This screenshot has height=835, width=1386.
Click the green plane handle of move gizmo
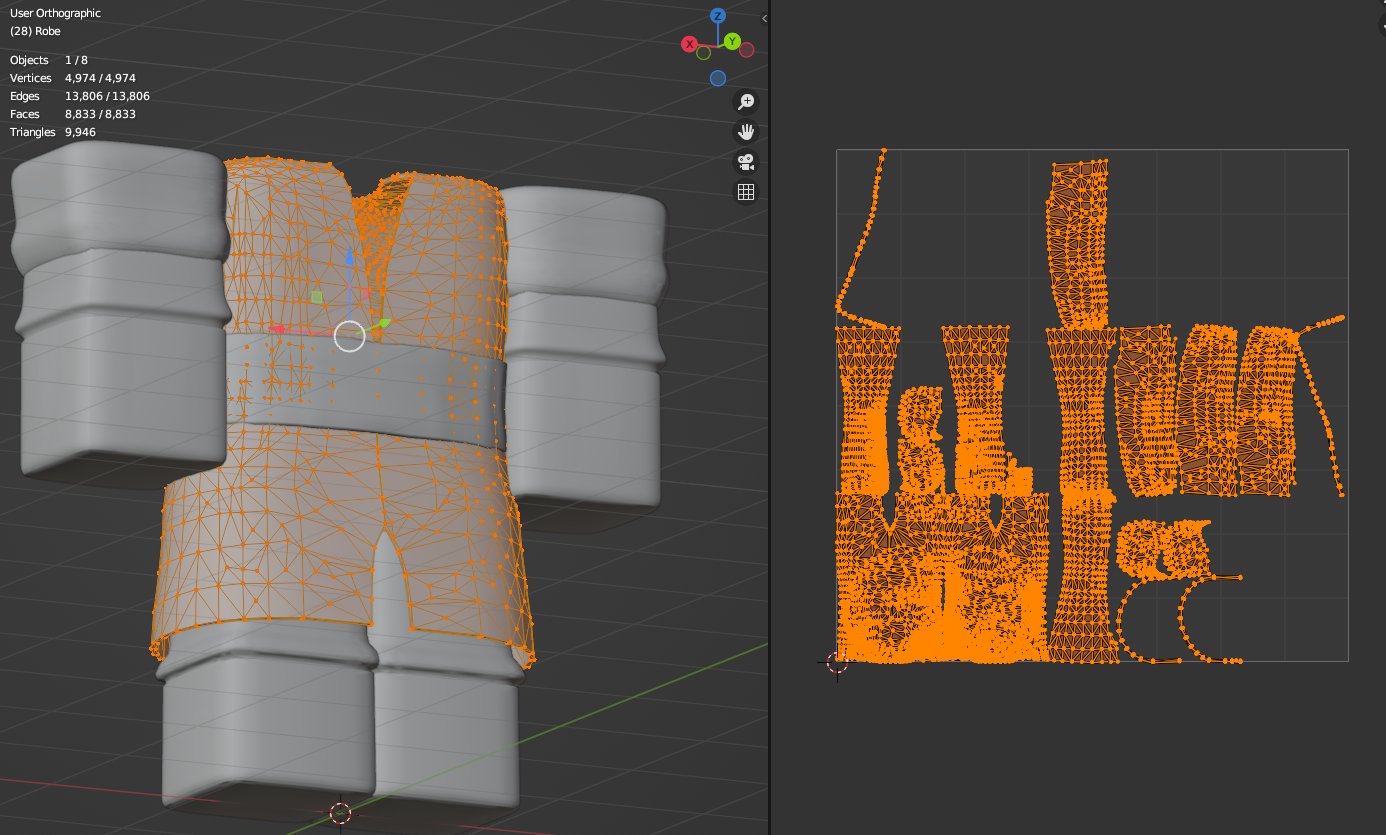click(316, 297)
